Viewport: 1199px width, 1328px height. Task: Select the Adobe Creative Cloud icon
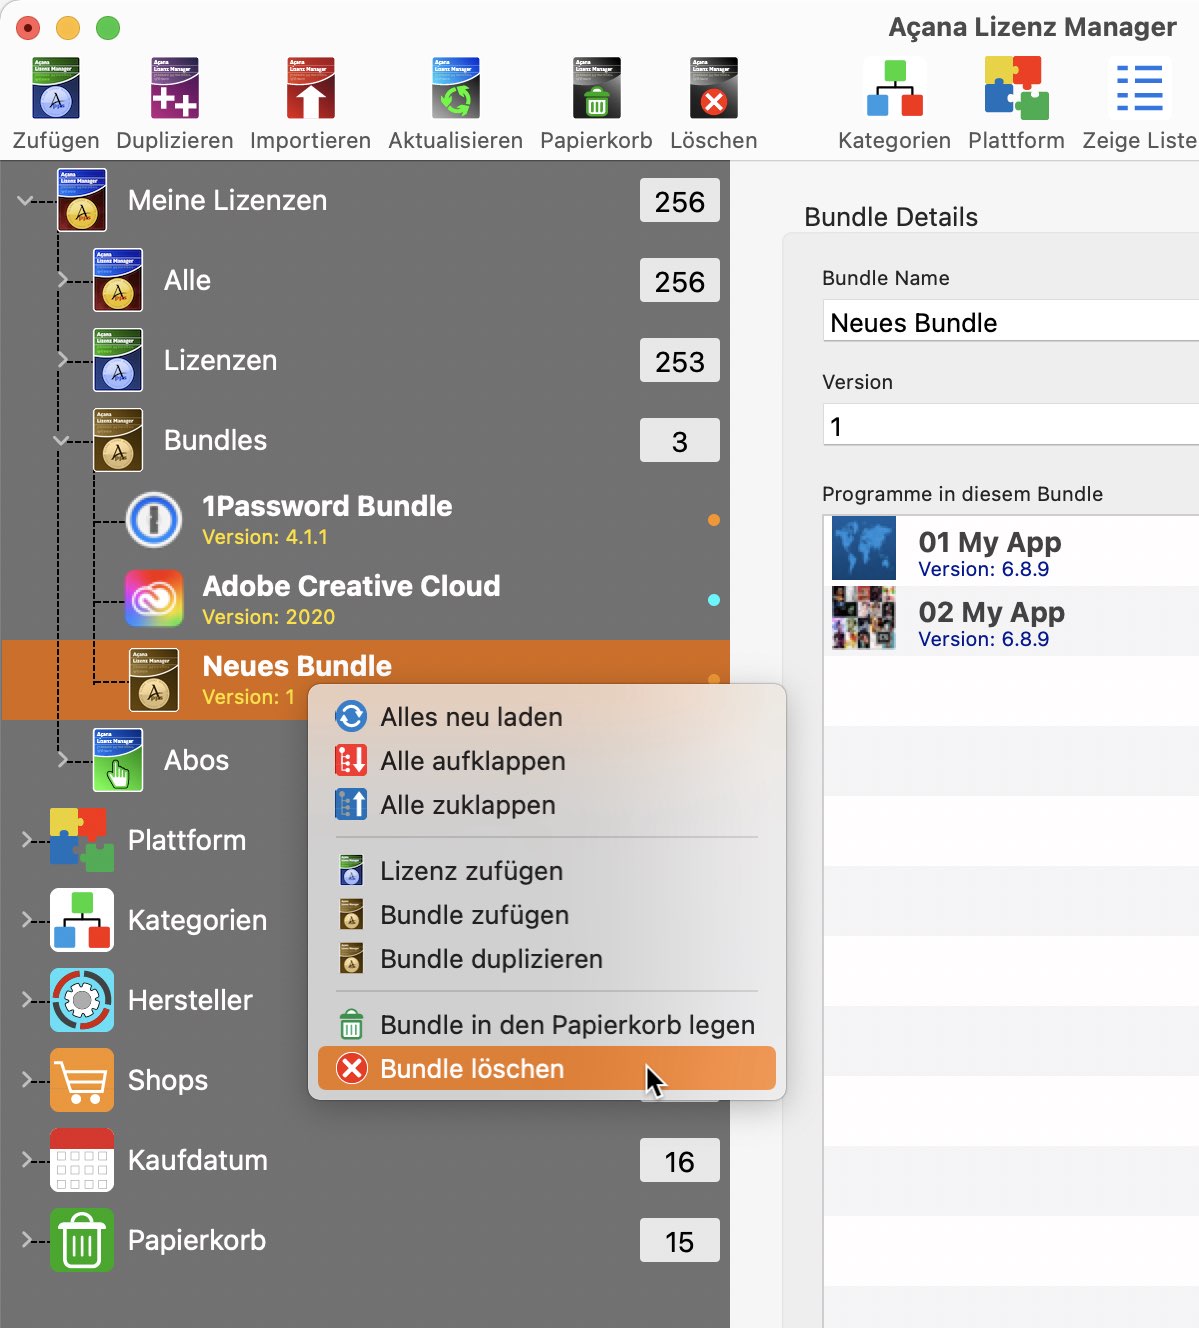pyautogui.click(x=154, y=598)
